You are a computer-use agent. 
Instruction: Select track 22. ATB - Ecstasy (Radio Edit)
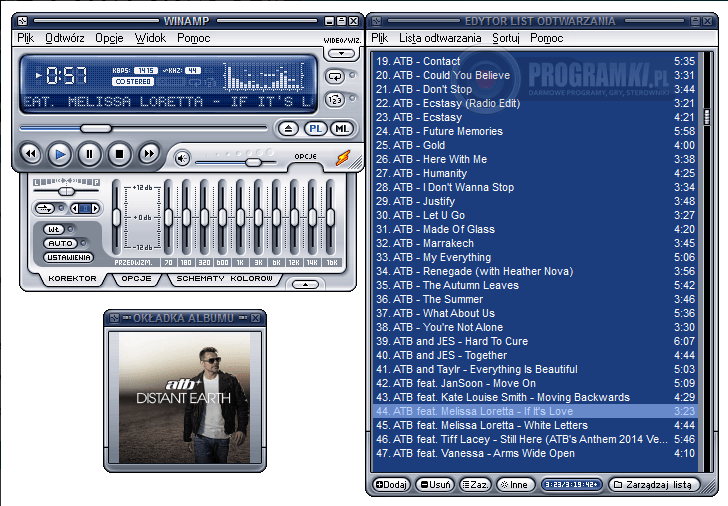(x=535, y=103)
